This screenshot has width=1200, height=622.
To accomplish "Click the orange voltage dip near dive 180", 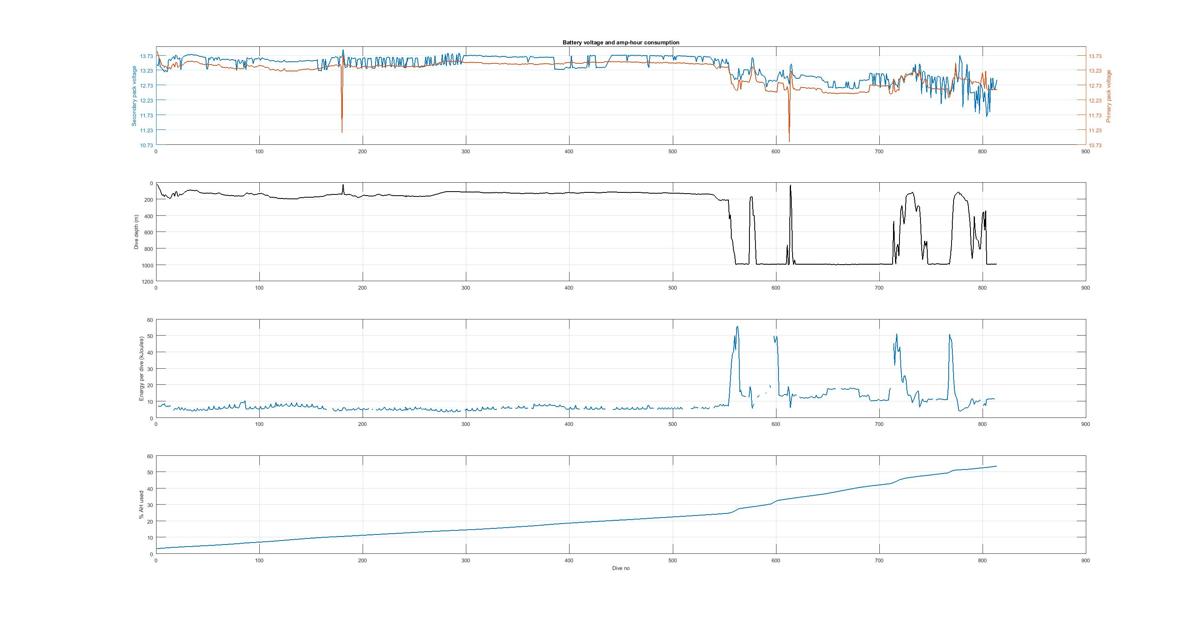I will pos(342,100).
